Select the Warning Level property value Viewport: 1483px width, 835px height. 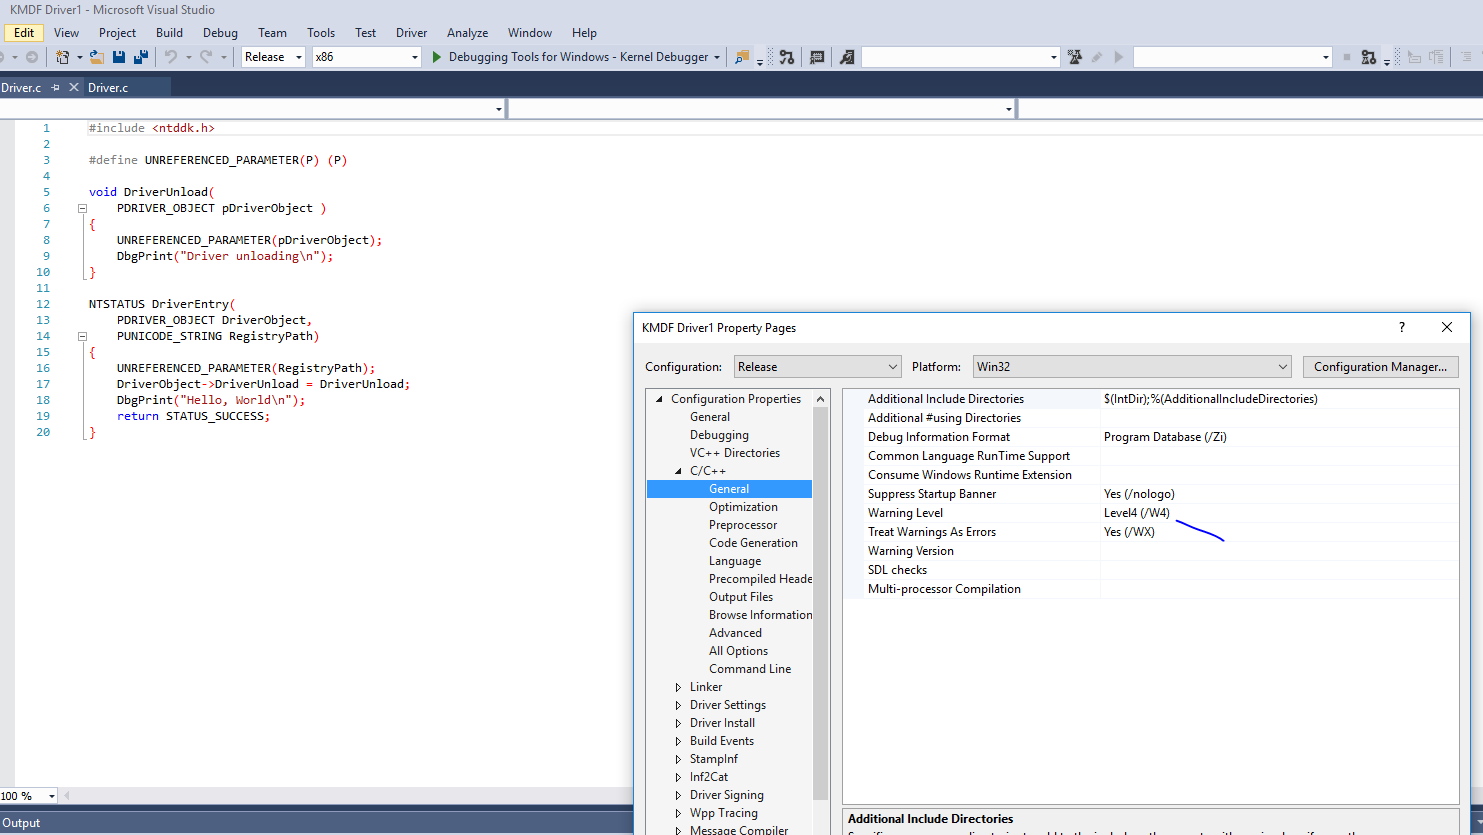pyautogui.click(x=1136, y=513)
